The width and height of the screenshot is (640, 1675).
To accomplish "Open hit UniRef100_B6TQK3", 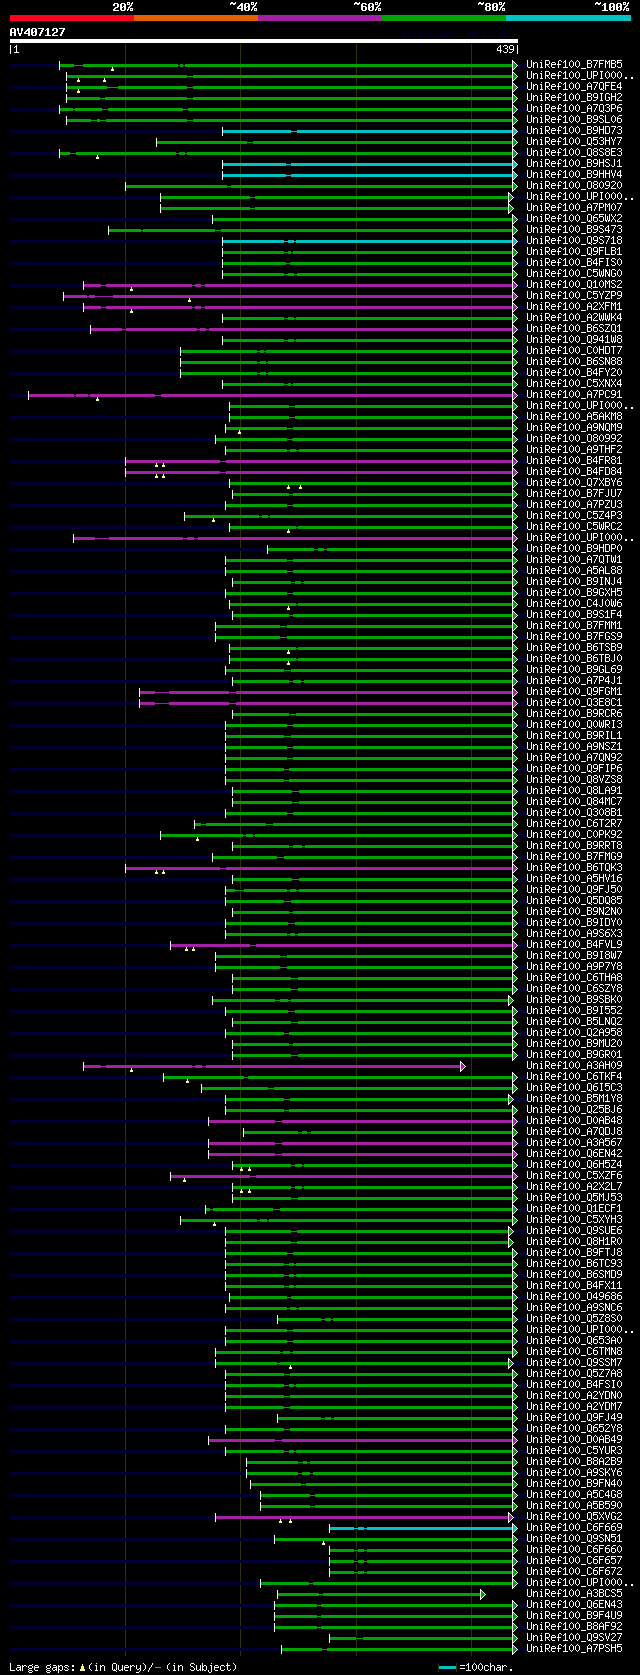I will click(x=574, y=867).
